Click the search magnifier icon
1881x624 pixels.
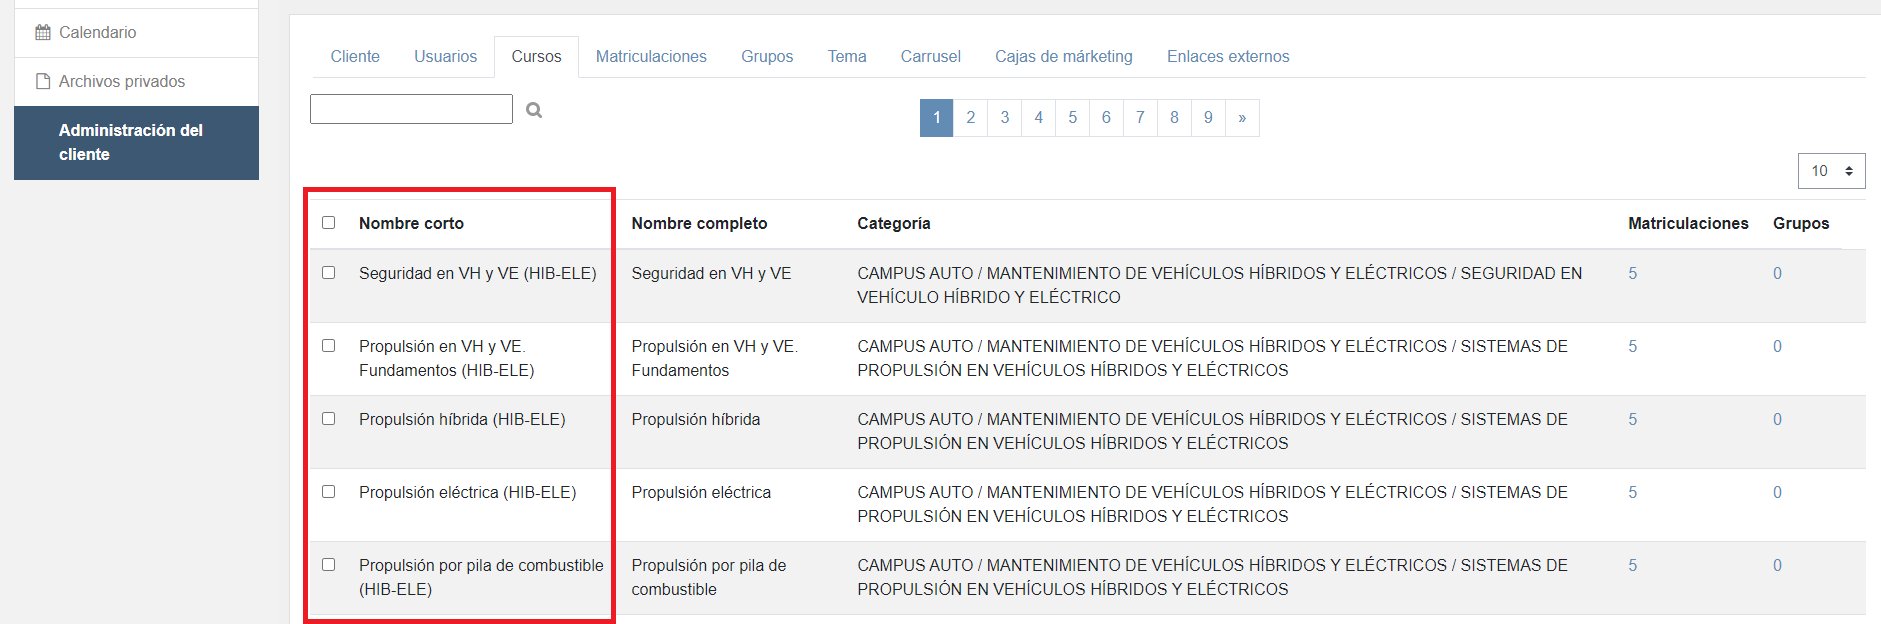click(534, 110)
